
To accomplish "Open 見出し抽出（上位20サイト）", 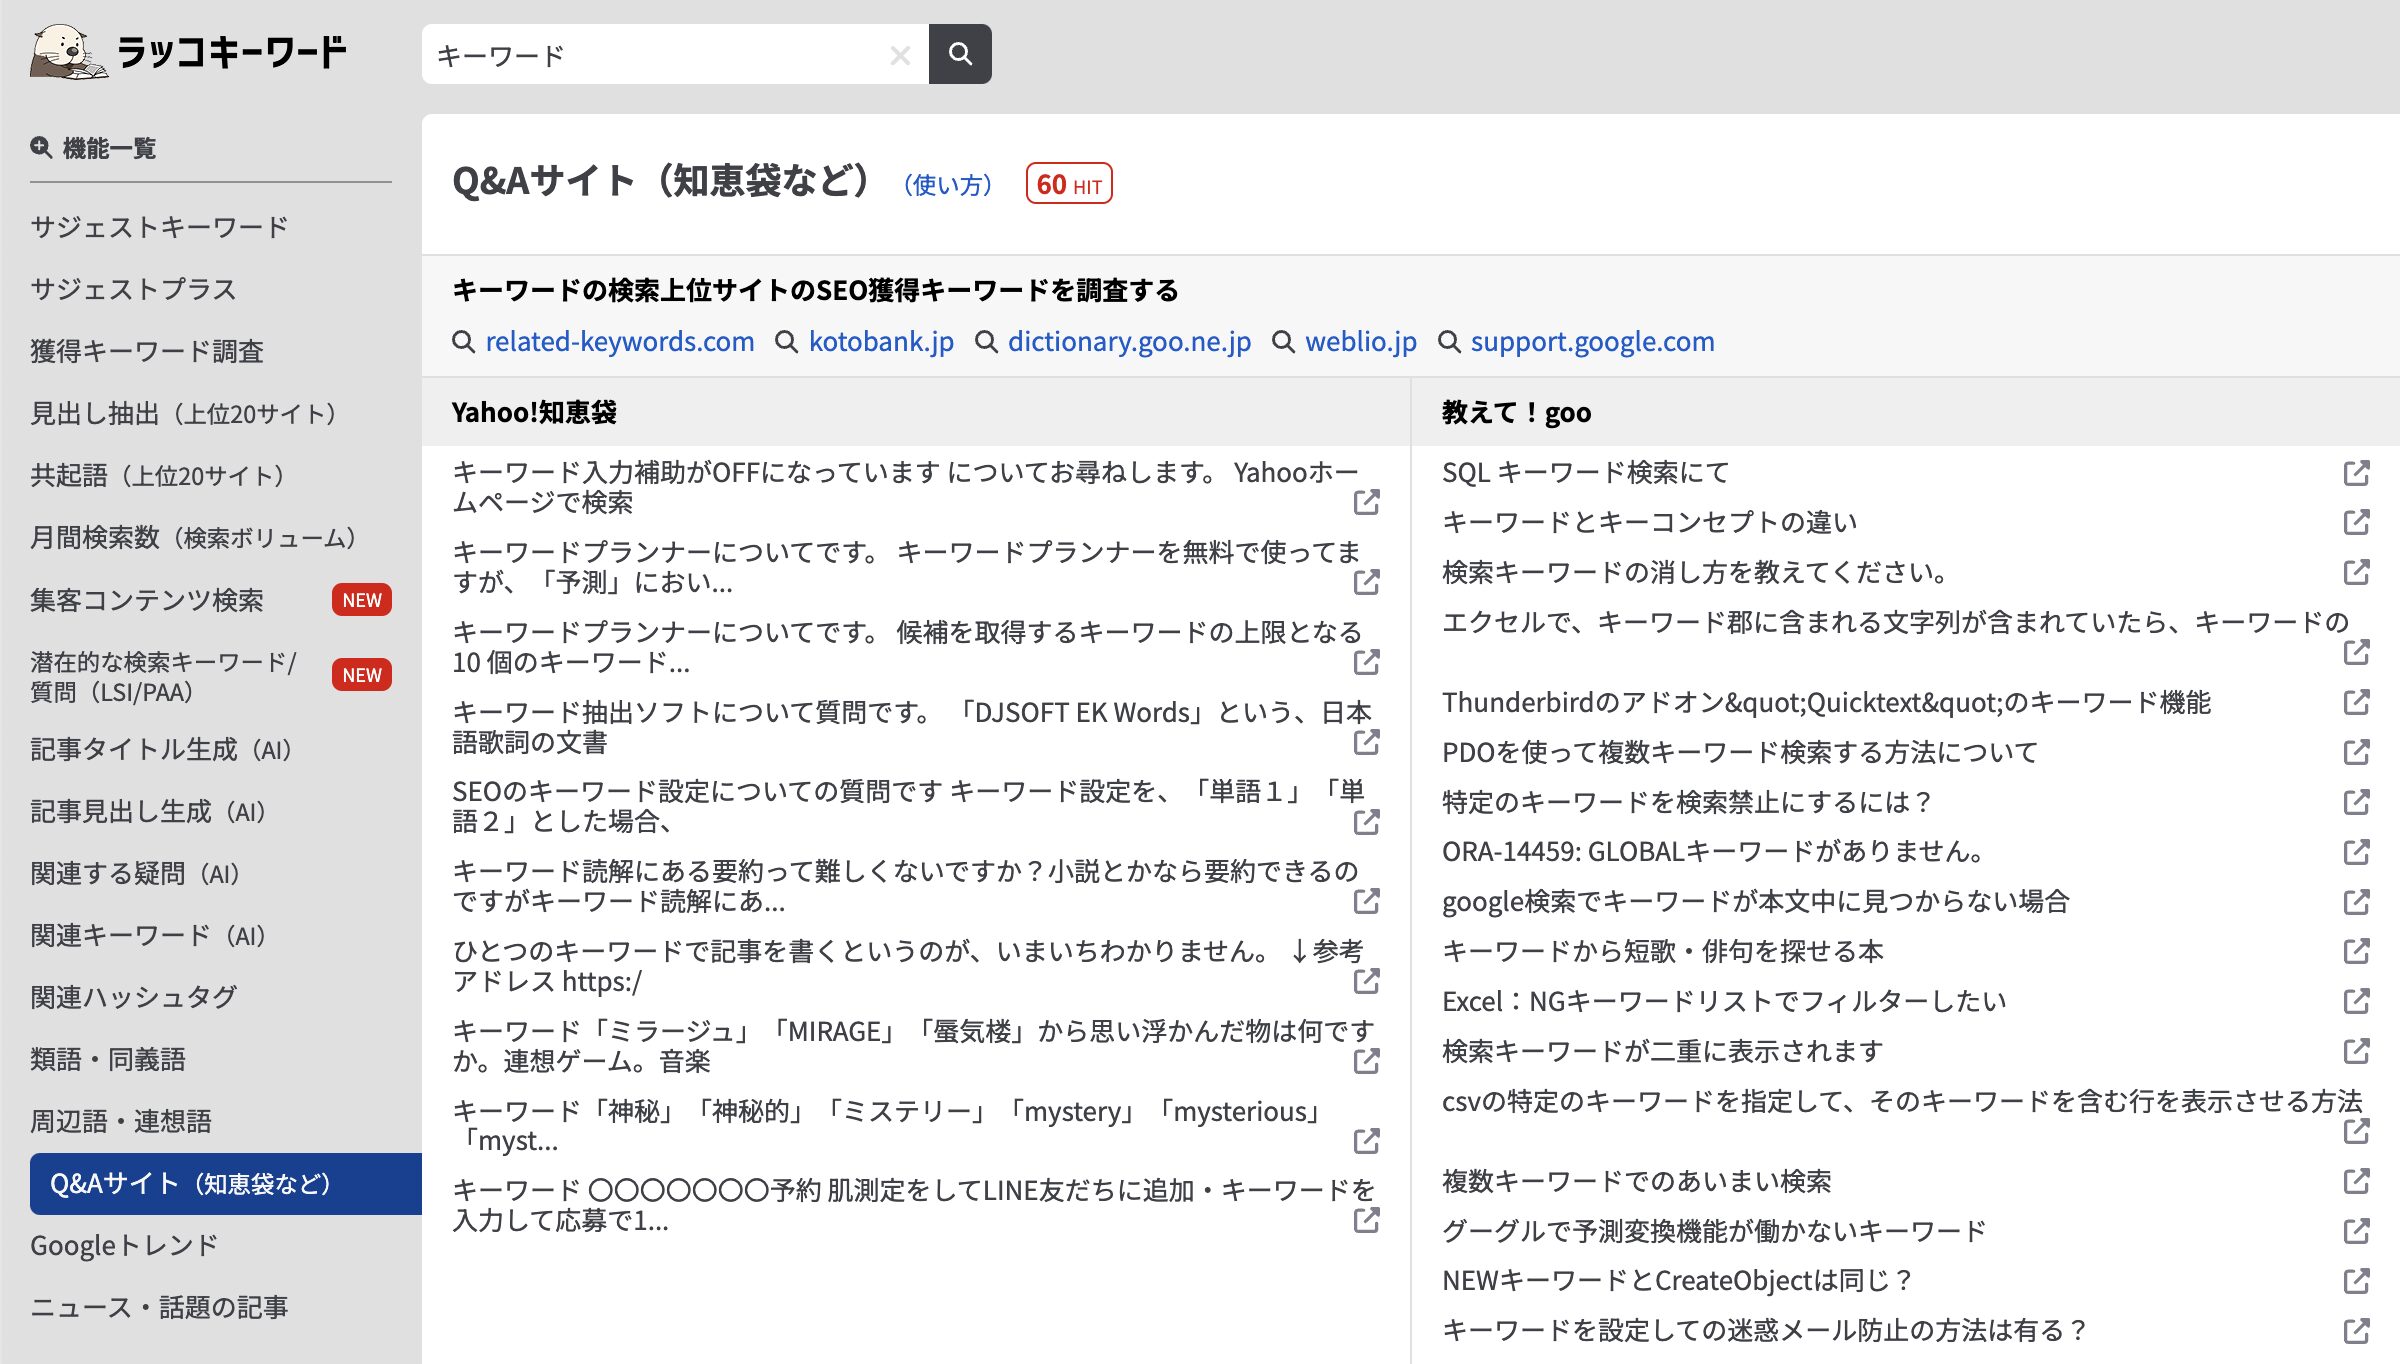I will 188,413.
